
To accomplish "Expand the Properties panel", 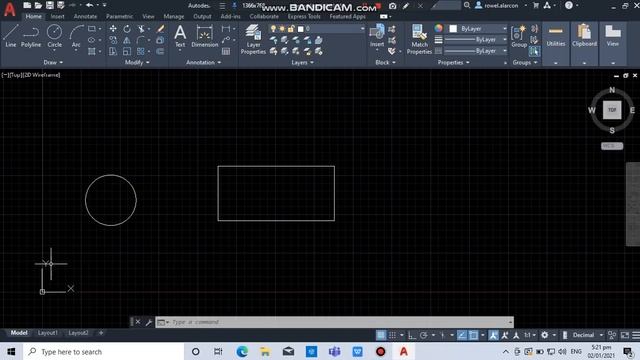I will tap(453, 62).
